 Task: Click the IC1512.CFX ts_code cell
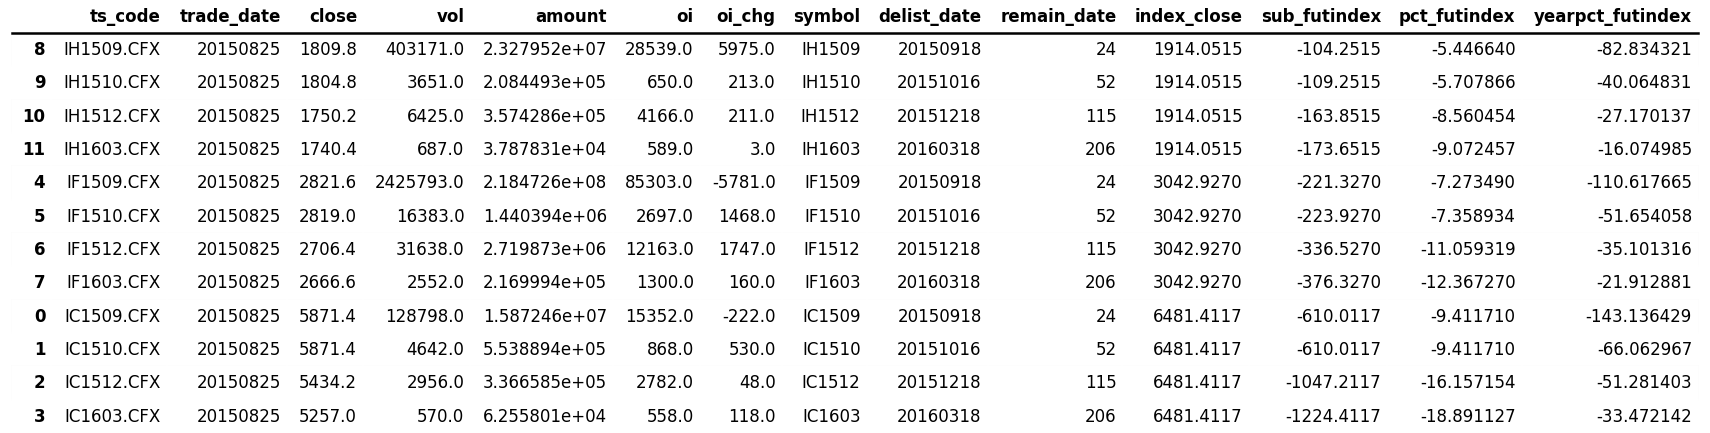(x=112, y=383)
